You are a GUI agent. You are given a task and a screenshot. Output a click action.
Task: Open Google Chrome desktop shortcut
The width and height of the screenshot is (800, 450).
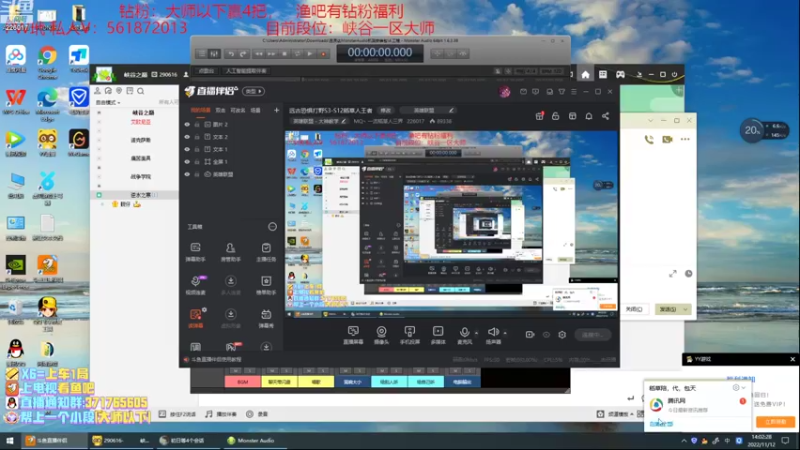[x=47, y=62]
